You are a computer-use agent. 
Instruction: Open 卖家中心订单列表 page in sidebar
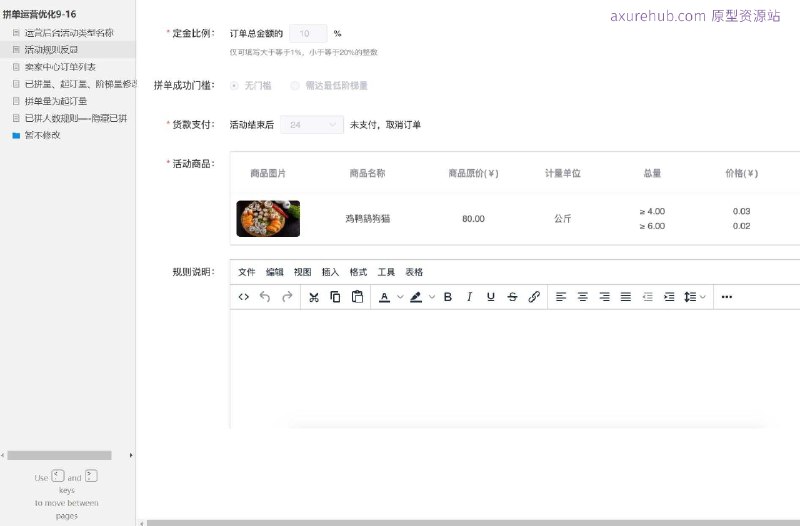click(x=60, y=67)
